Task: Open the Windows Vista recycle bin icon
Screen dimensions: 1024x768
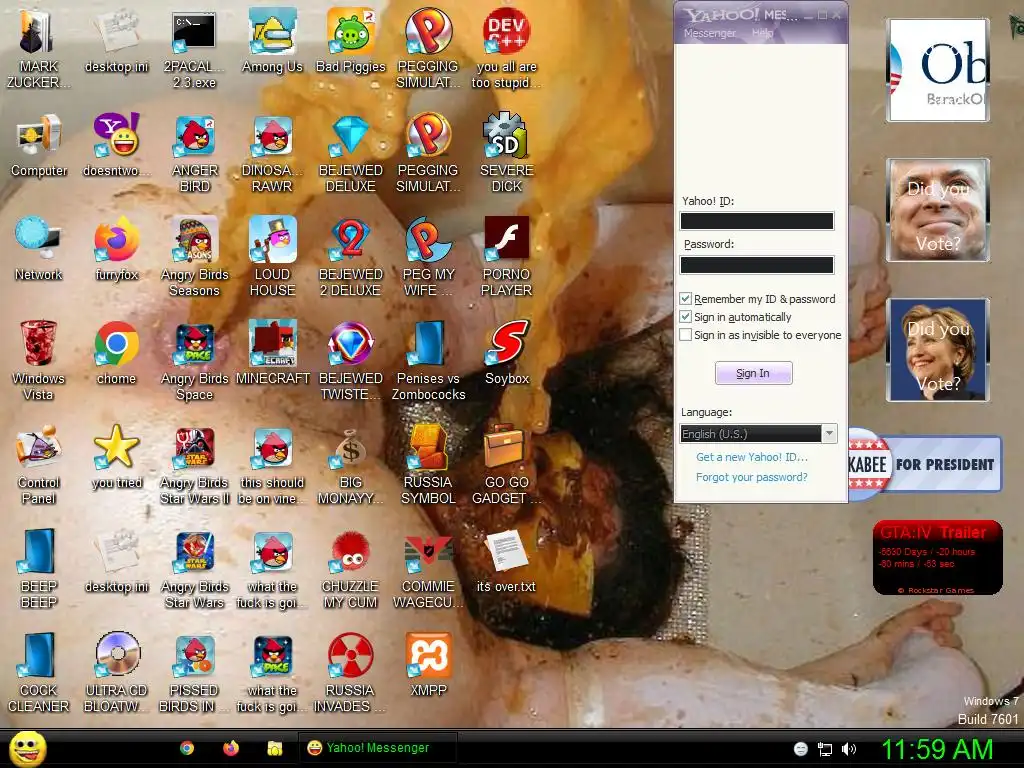Action: click(x=39, y=360)
